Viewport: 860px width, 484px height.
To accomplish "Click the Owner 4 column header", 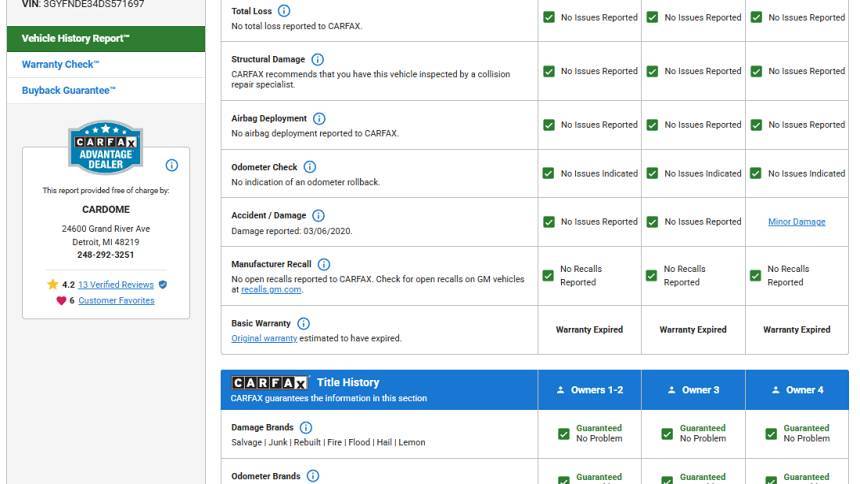I will coord(797,390).
